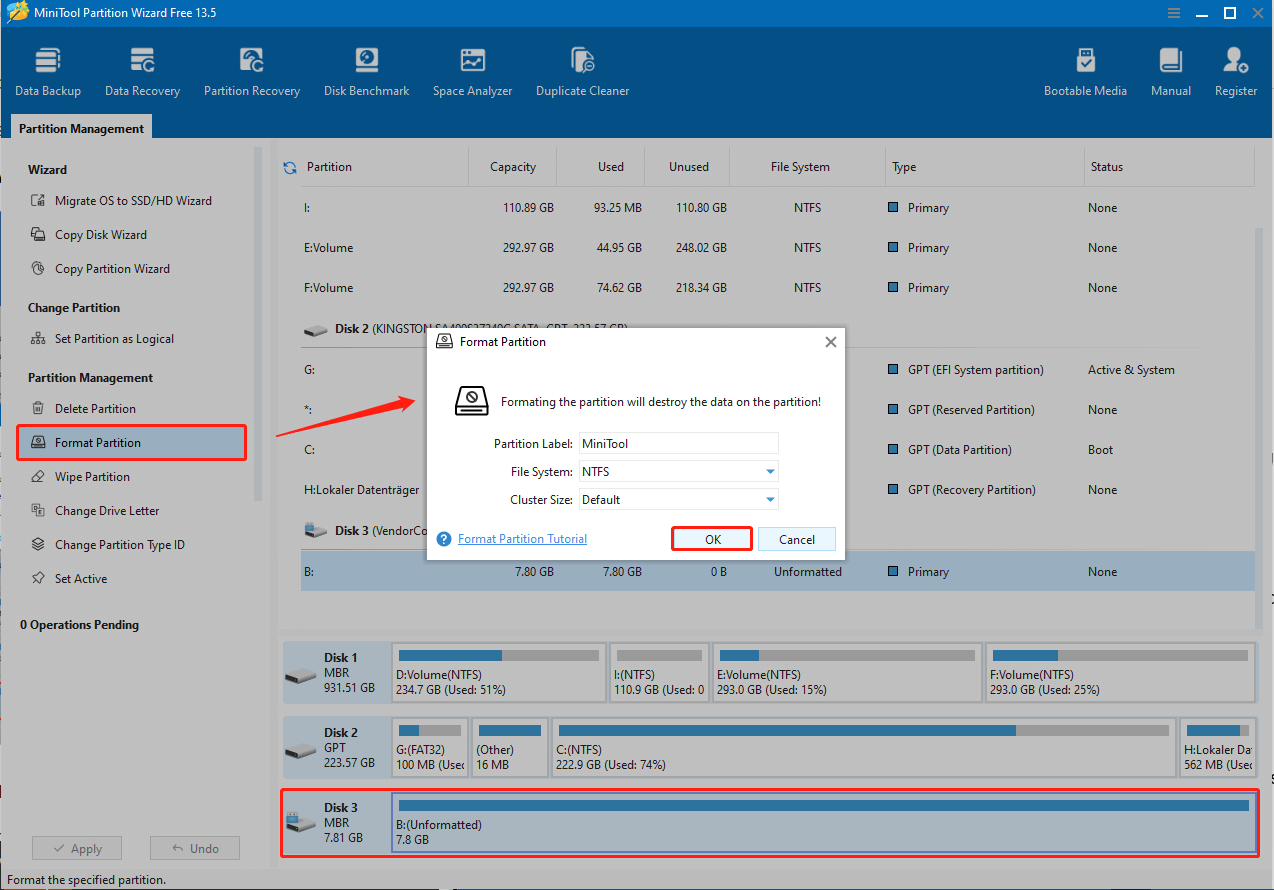Confirm formatting by clicking OK
Screen dimensions: 1274x890
[x=711, y=538]
